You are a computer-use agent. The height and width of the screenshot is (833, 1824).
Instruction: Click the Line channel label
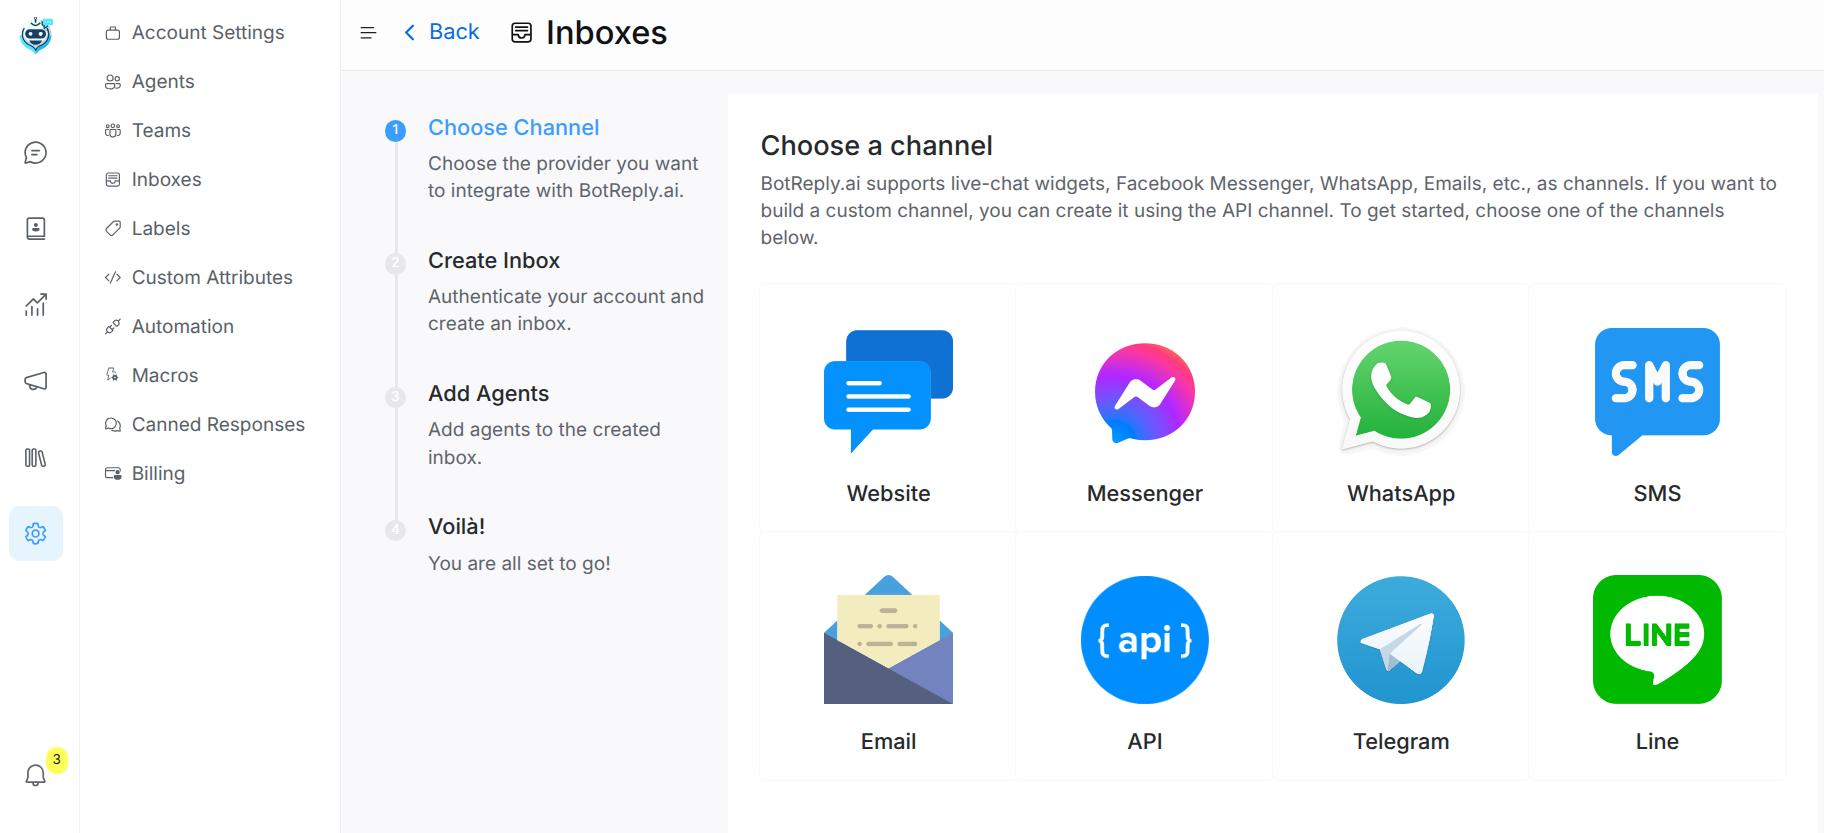pos(1657,741)
